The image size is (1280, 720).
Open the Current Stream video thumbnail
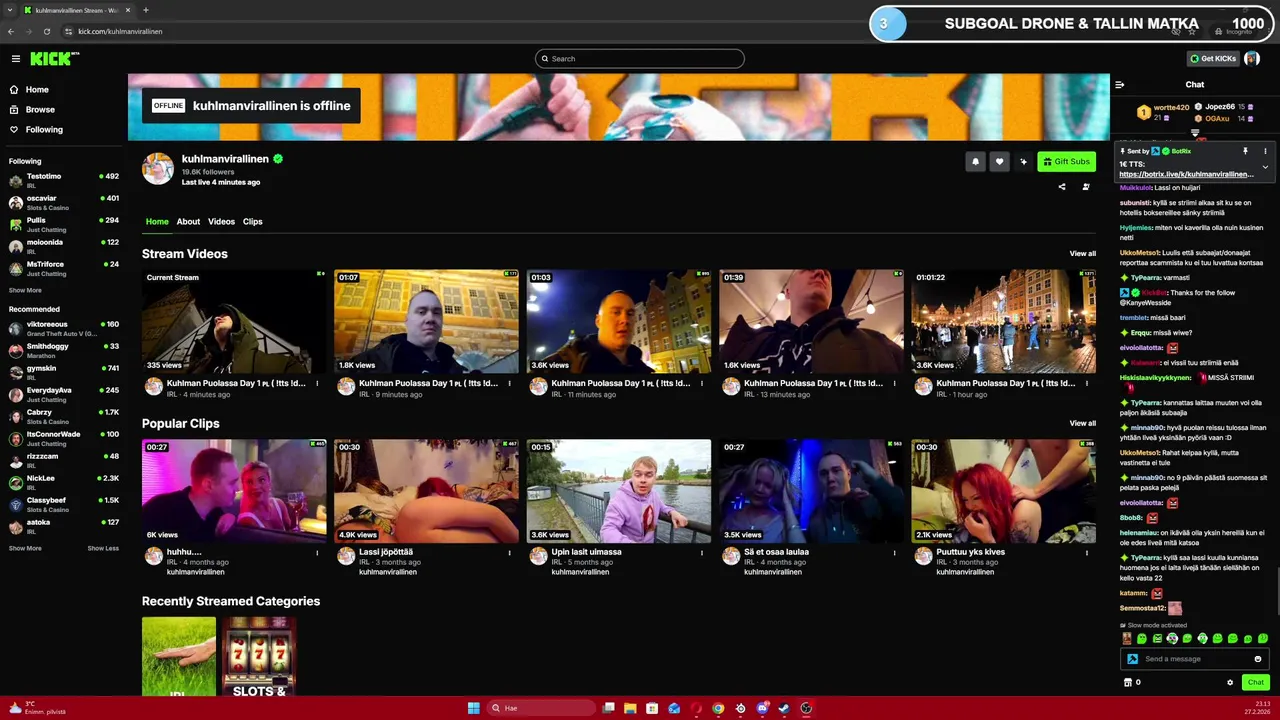click(234, 321)
